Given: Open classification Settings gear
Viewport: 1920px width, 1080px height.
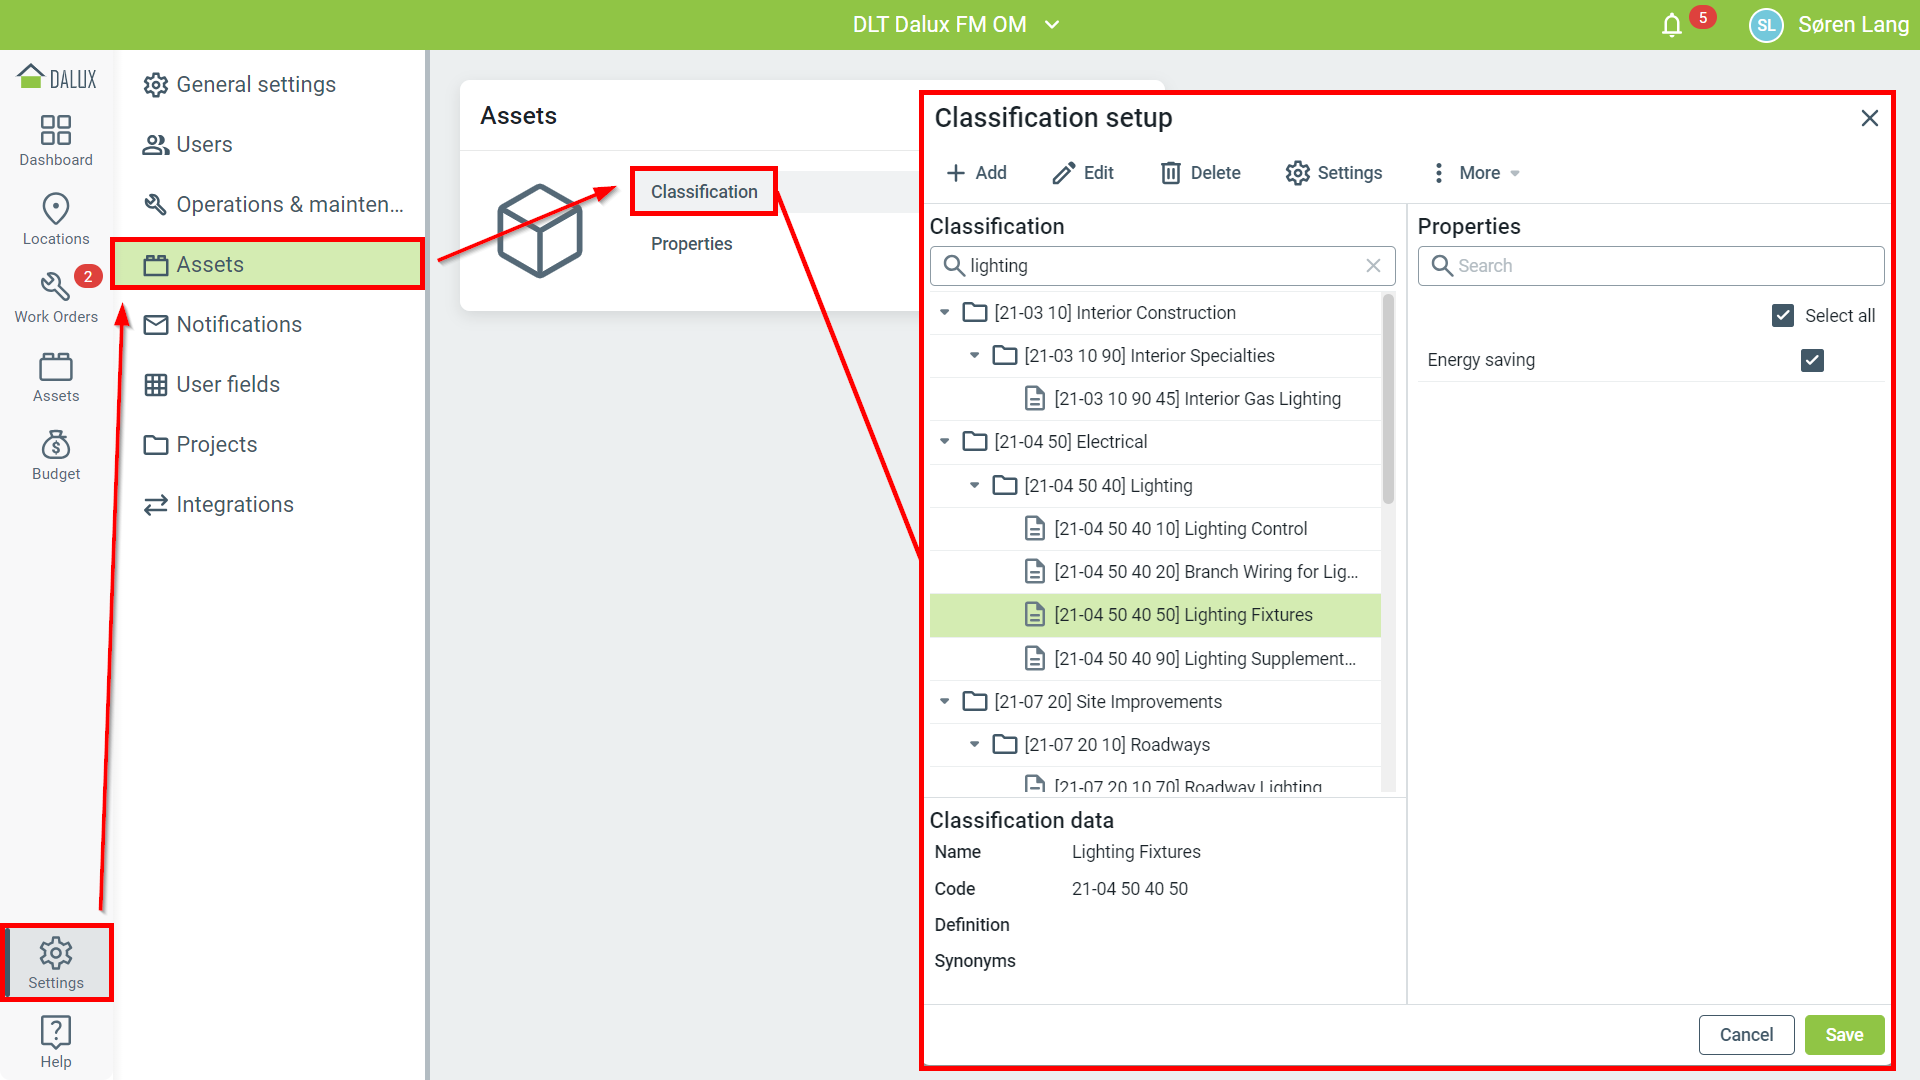Looking at the screenshot, I should 1334,173.
